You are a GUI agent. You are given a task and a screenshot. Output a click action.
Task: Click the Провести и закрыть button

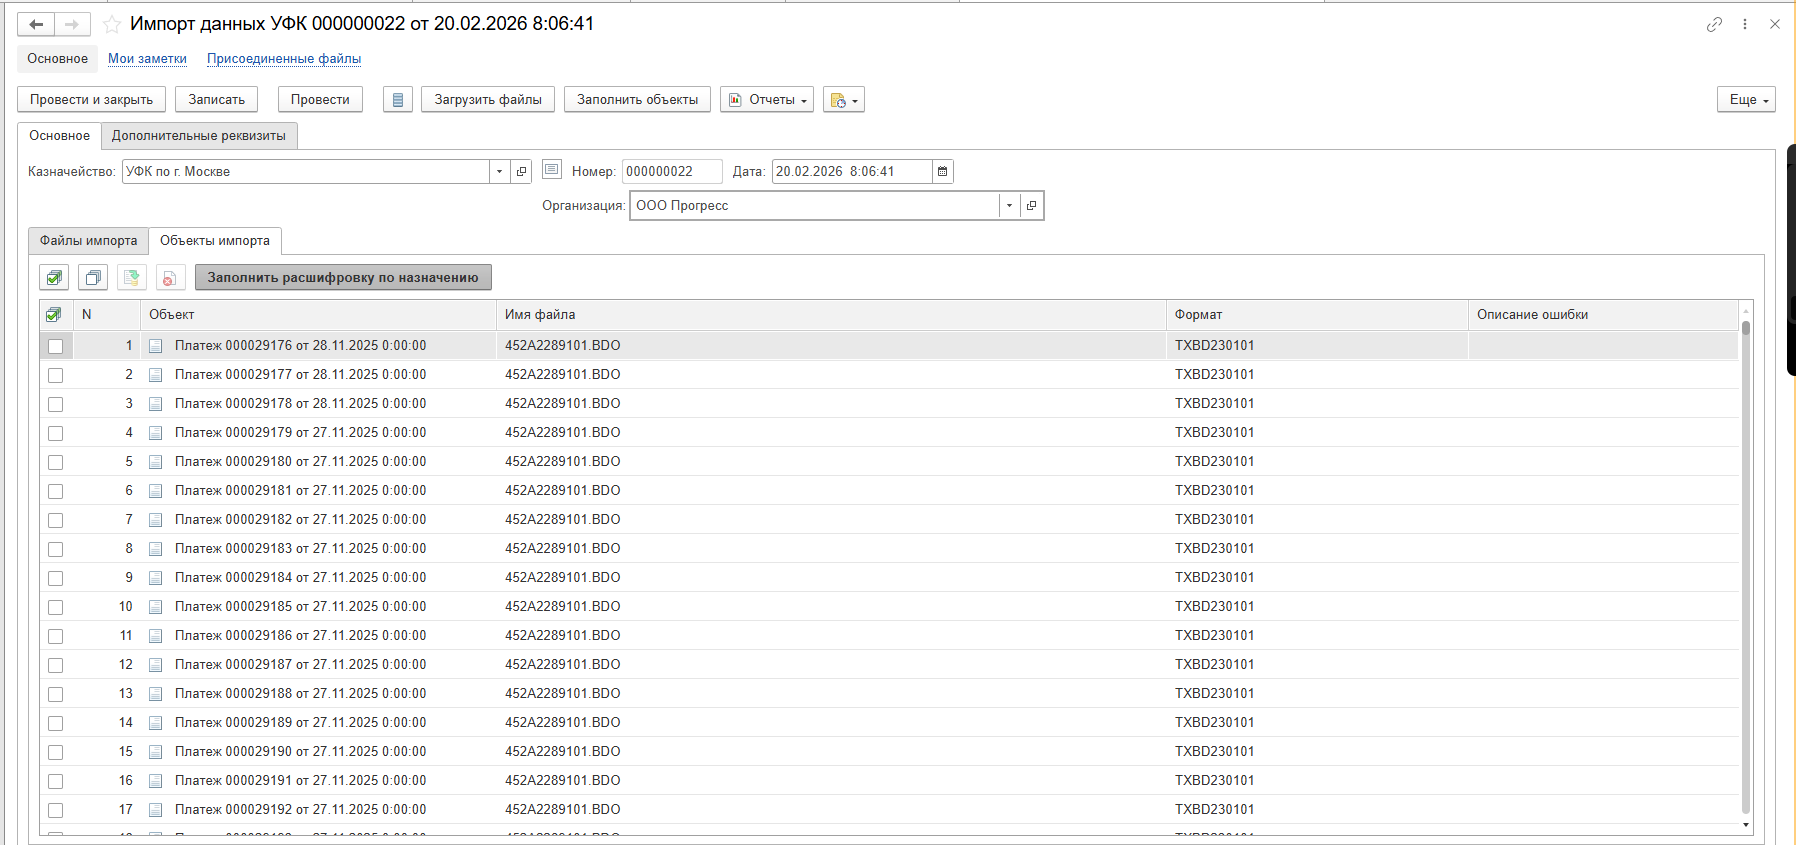click(x=91, y=100)
